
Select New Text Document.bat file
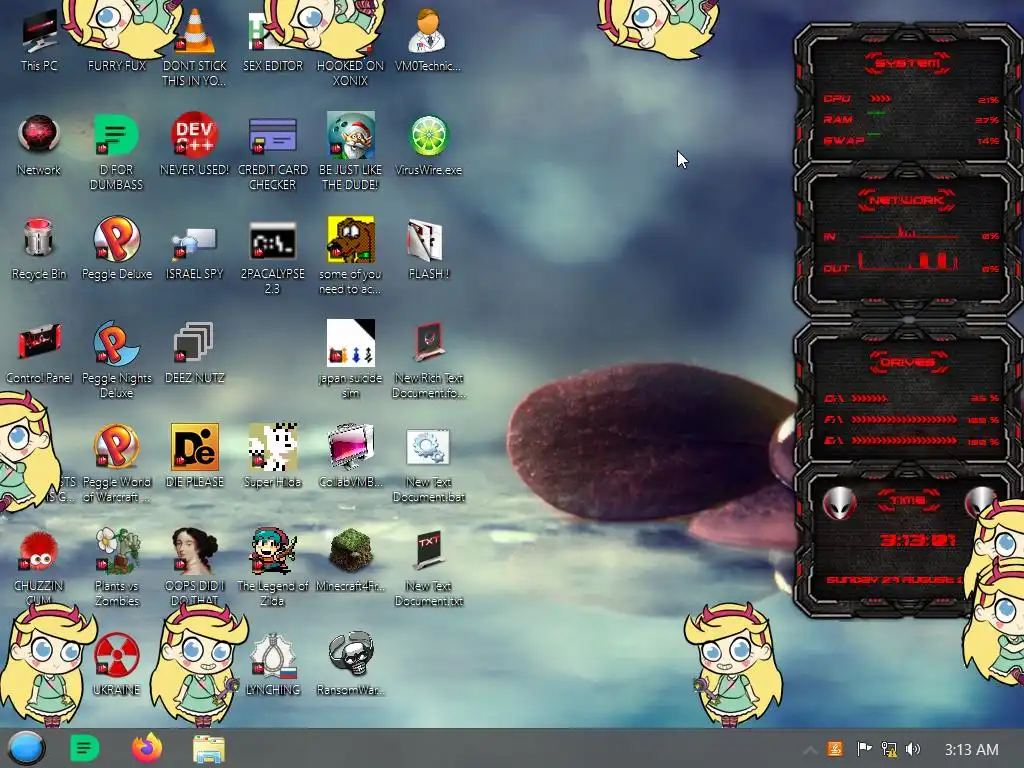pyautogui.click(x=428, y=466)
